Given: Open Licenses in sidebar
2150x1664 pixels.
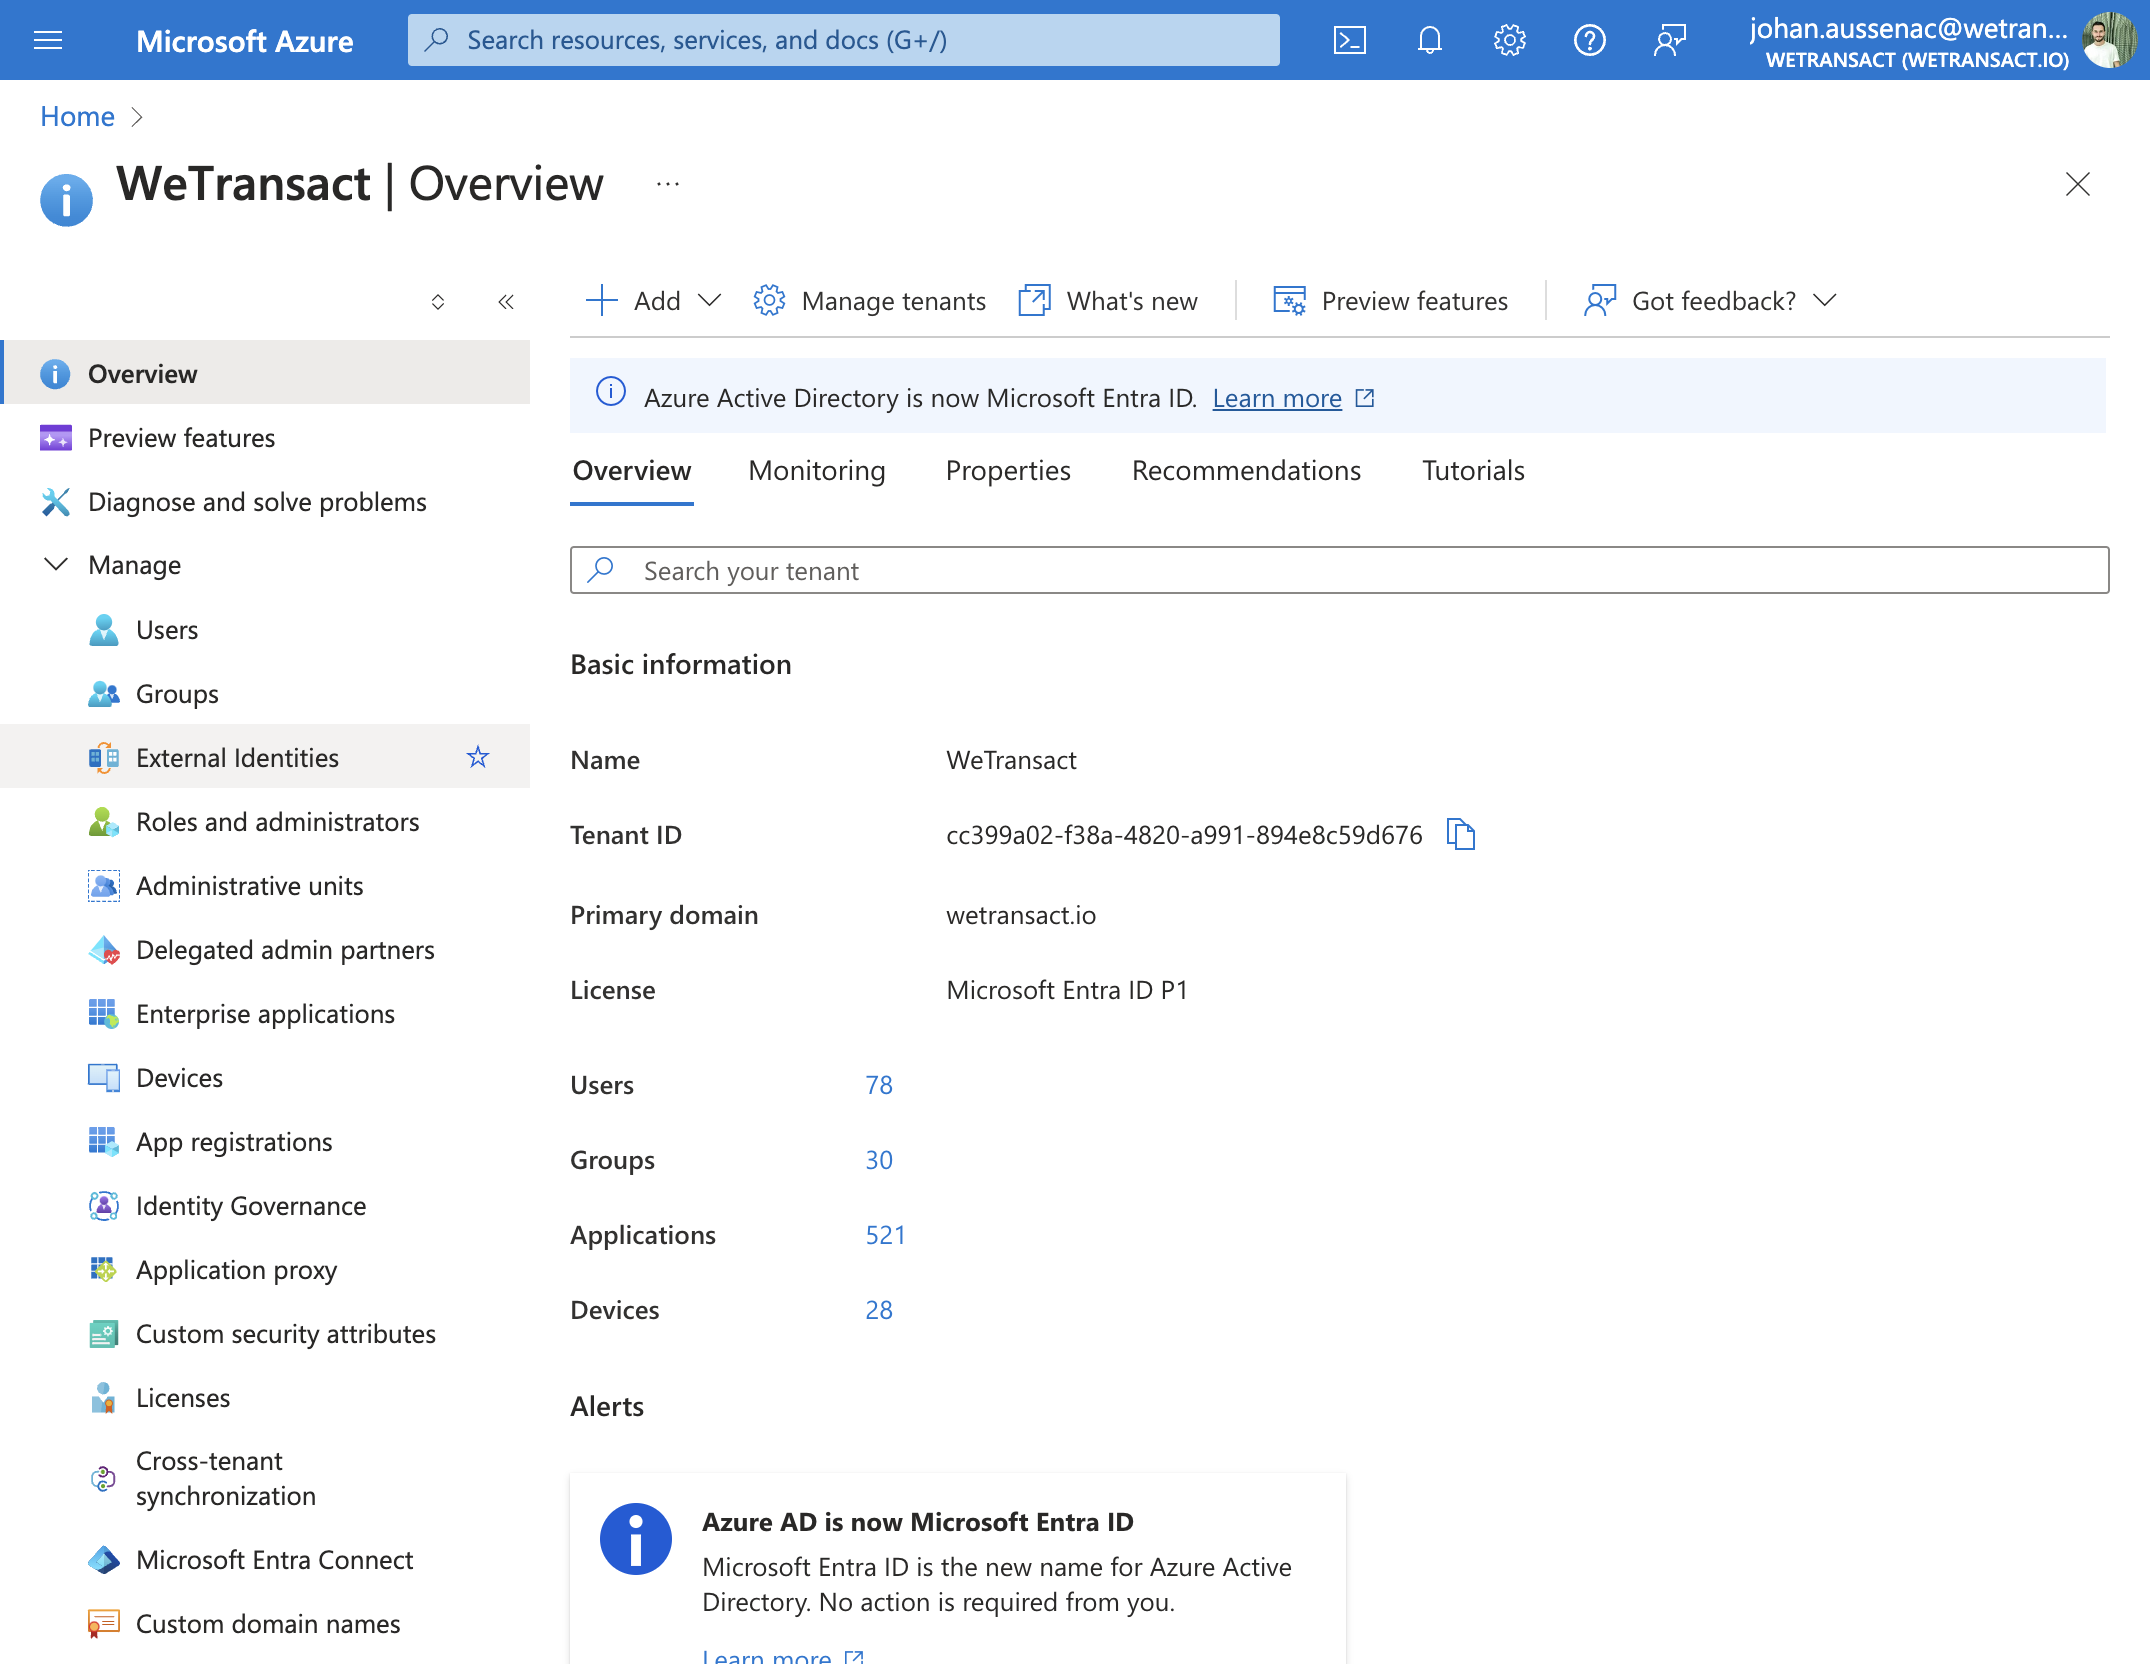Looking at the screenshot, I should tap(265, 1398).
